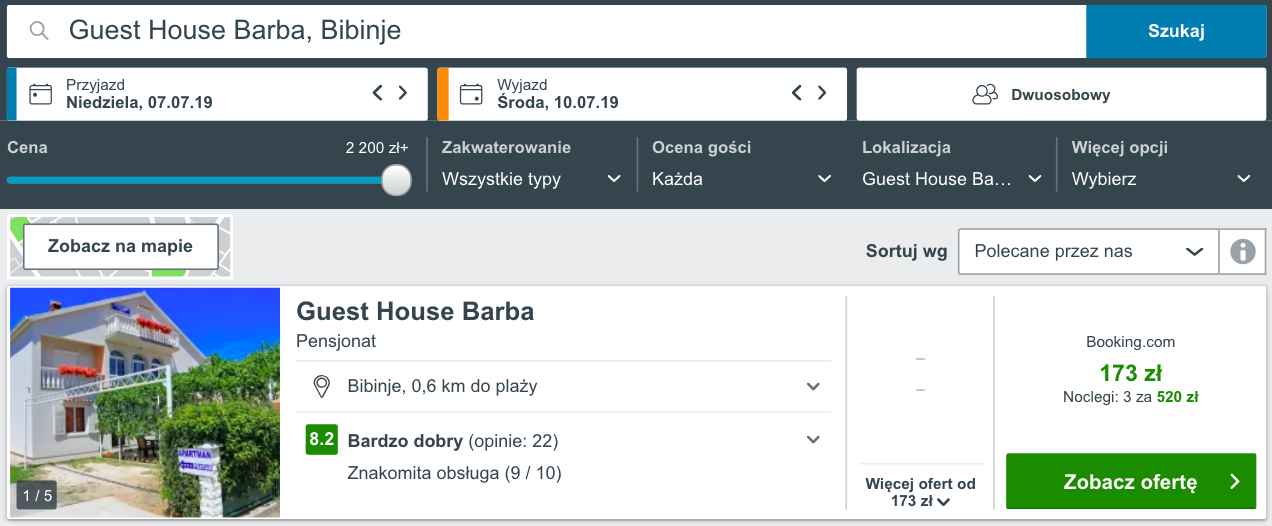Viewport: 1272px width, 526px height.
Task: Click Zobacz na mapie map button
Action: (120, 246)
